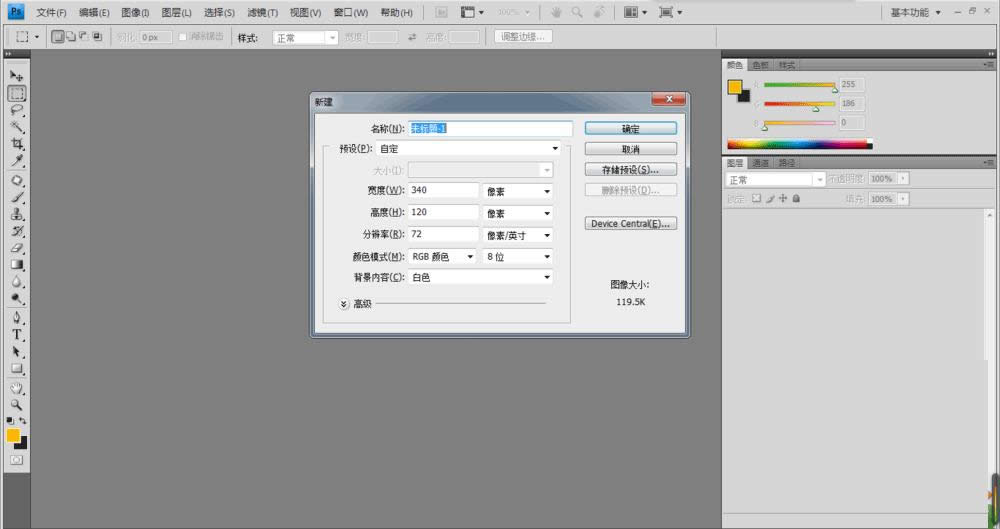Click the color spectrum ramp in the Color panel

(797, 144)
